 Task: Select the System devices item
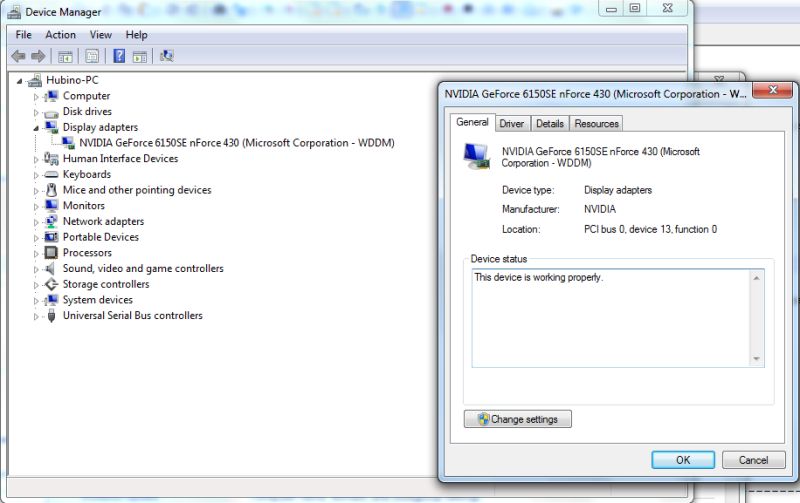point(98,300)
